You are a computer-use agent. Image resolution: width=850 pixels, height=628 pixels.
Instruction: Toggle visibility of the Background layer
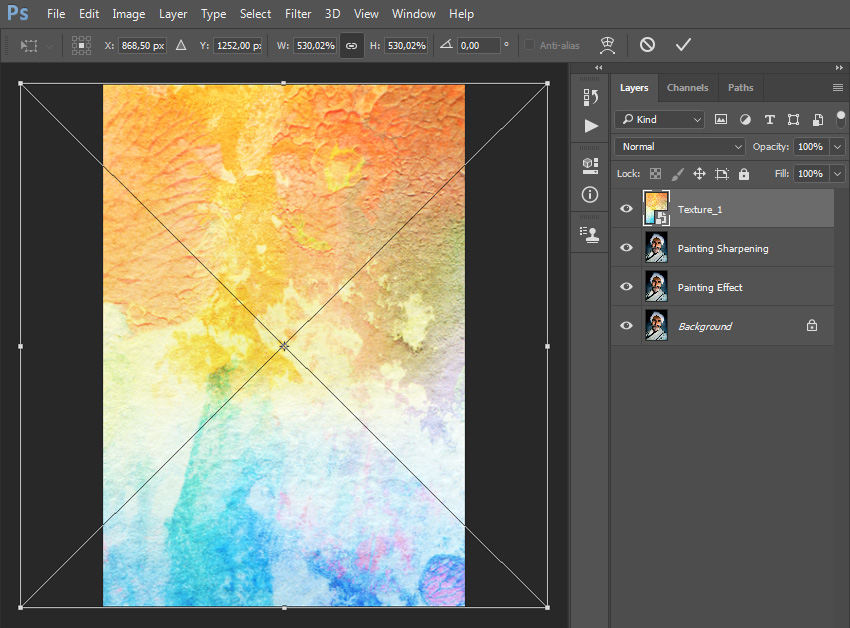[626, 326]
